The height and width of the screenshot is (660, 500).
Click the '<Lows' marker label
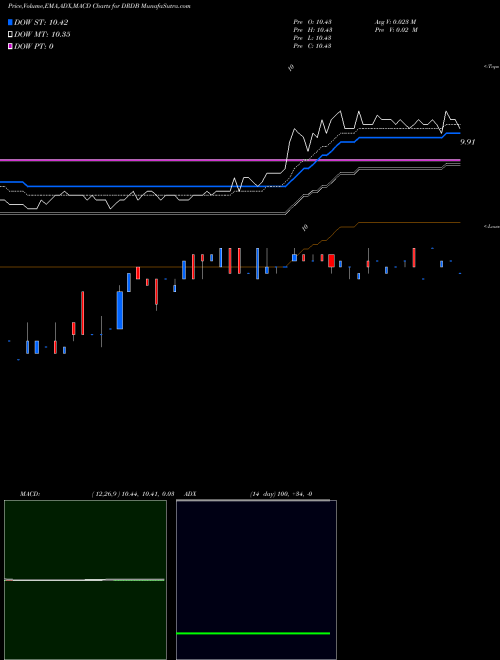(492, 226)
